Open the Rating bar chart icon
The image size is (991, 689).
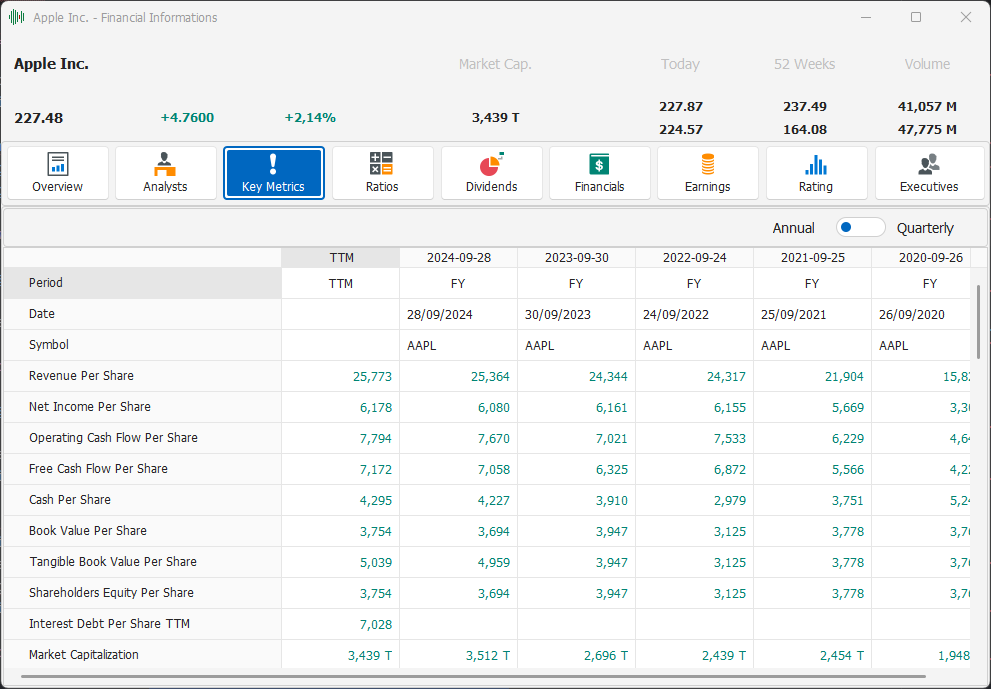pyautogui.click(x=815, y=164)
